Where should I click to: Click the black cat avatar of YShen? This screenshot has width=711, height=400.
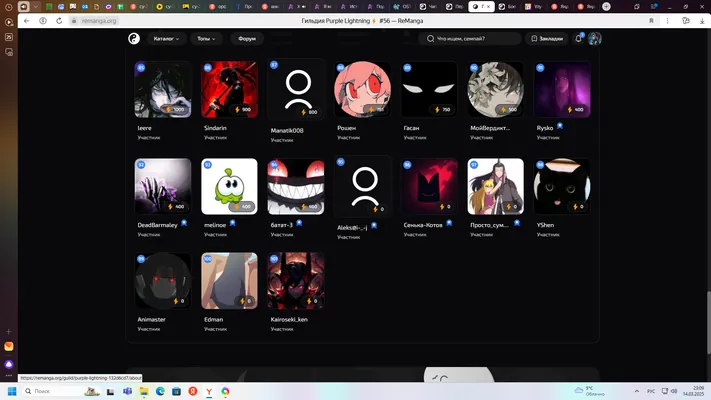562,186
